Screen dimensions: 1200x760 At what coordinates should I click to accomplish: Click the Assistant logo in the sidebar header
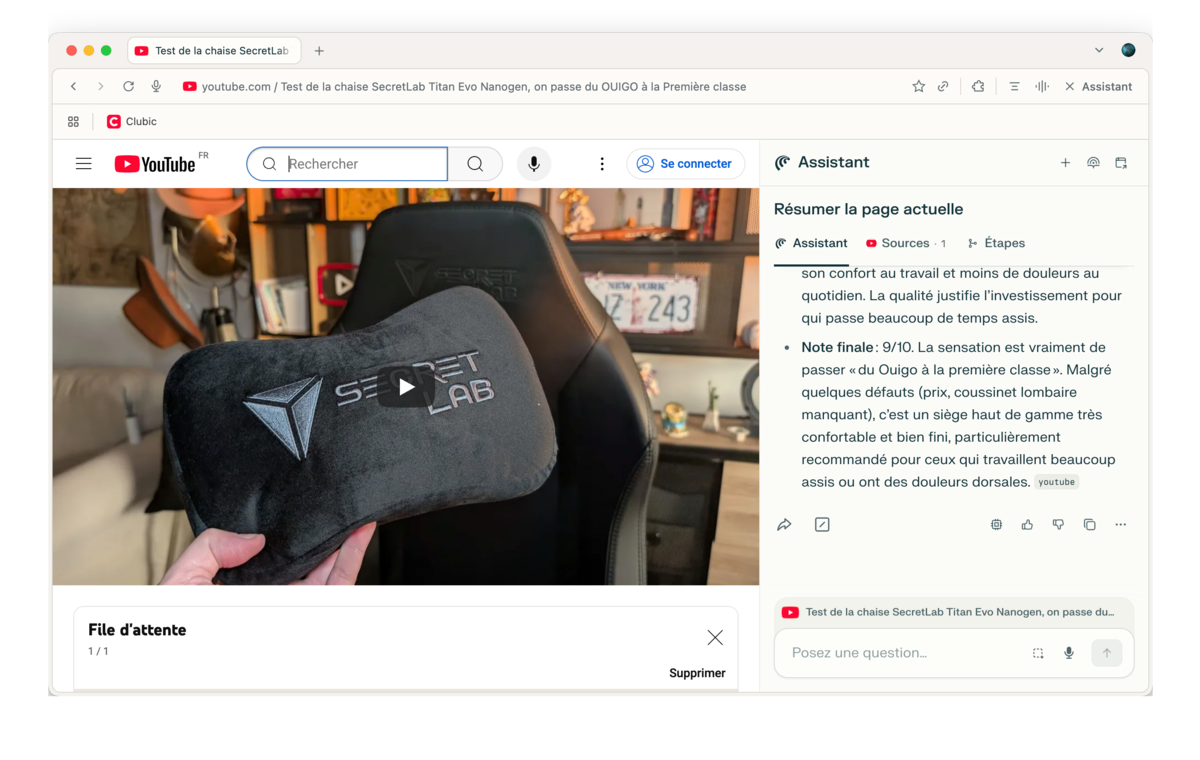tap(782, 163)
